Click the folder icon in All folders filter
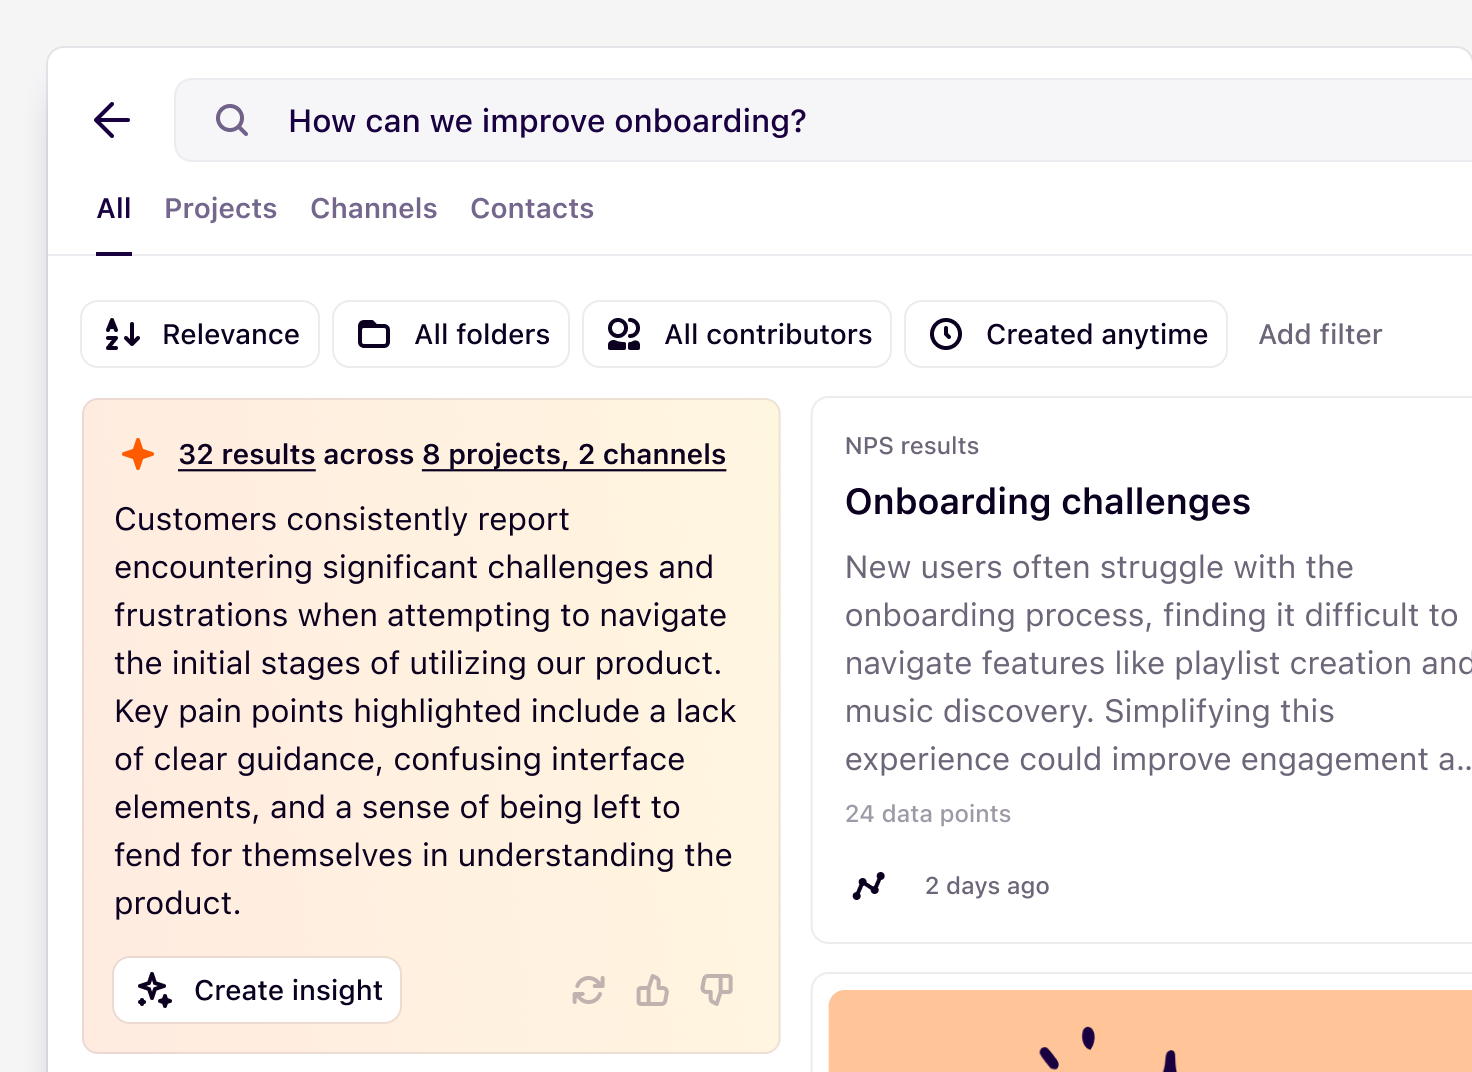The width and height of the screenshot is (1472, 1072). point(373,334)
